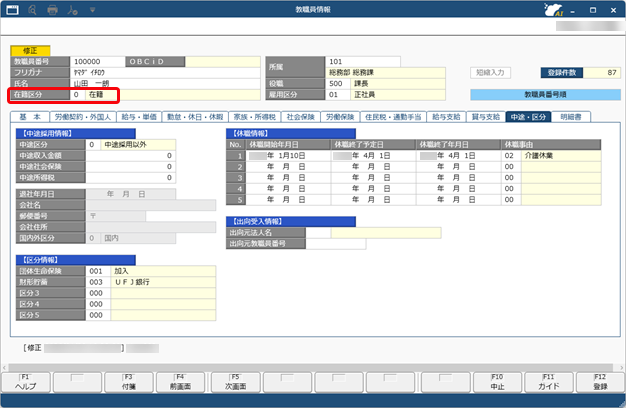Click the 介護休業 reason text
626x408 pixels.
point(539,156)
